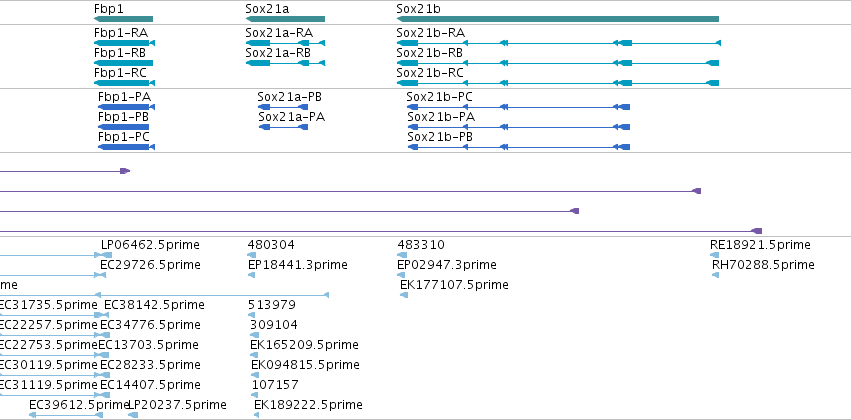Click the longest purple feature's right end block
This screenshot has height=420, width=851.
pos(756,231)
